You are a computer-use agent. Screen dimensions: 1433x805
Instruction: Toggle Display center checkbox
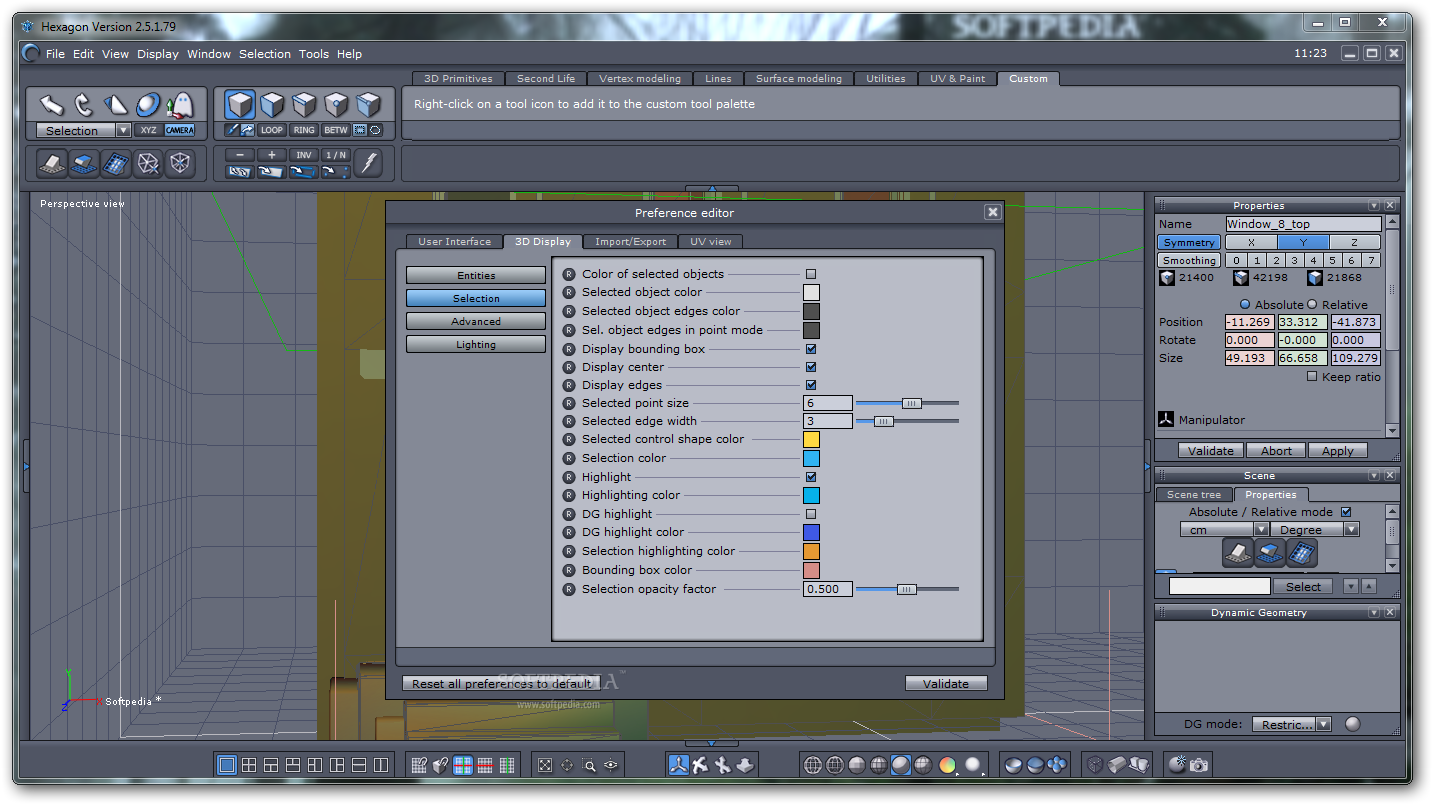coord(811,367)
